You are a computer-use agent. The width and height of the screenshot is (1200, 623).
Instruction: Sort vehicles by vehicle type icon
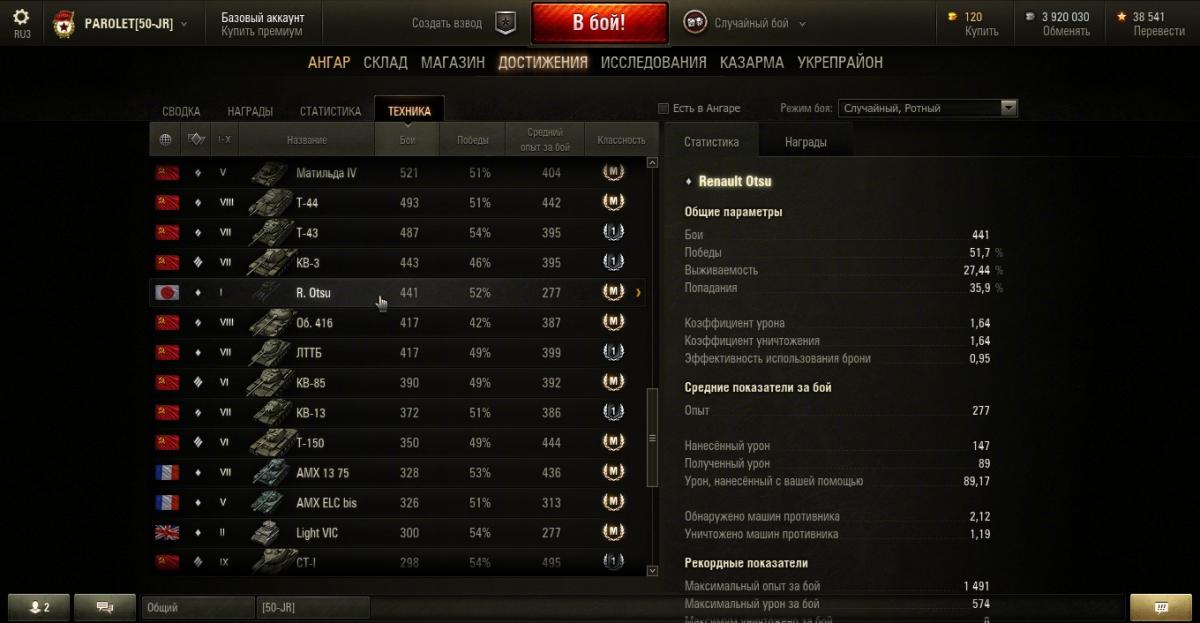click(x=197, y=140)
